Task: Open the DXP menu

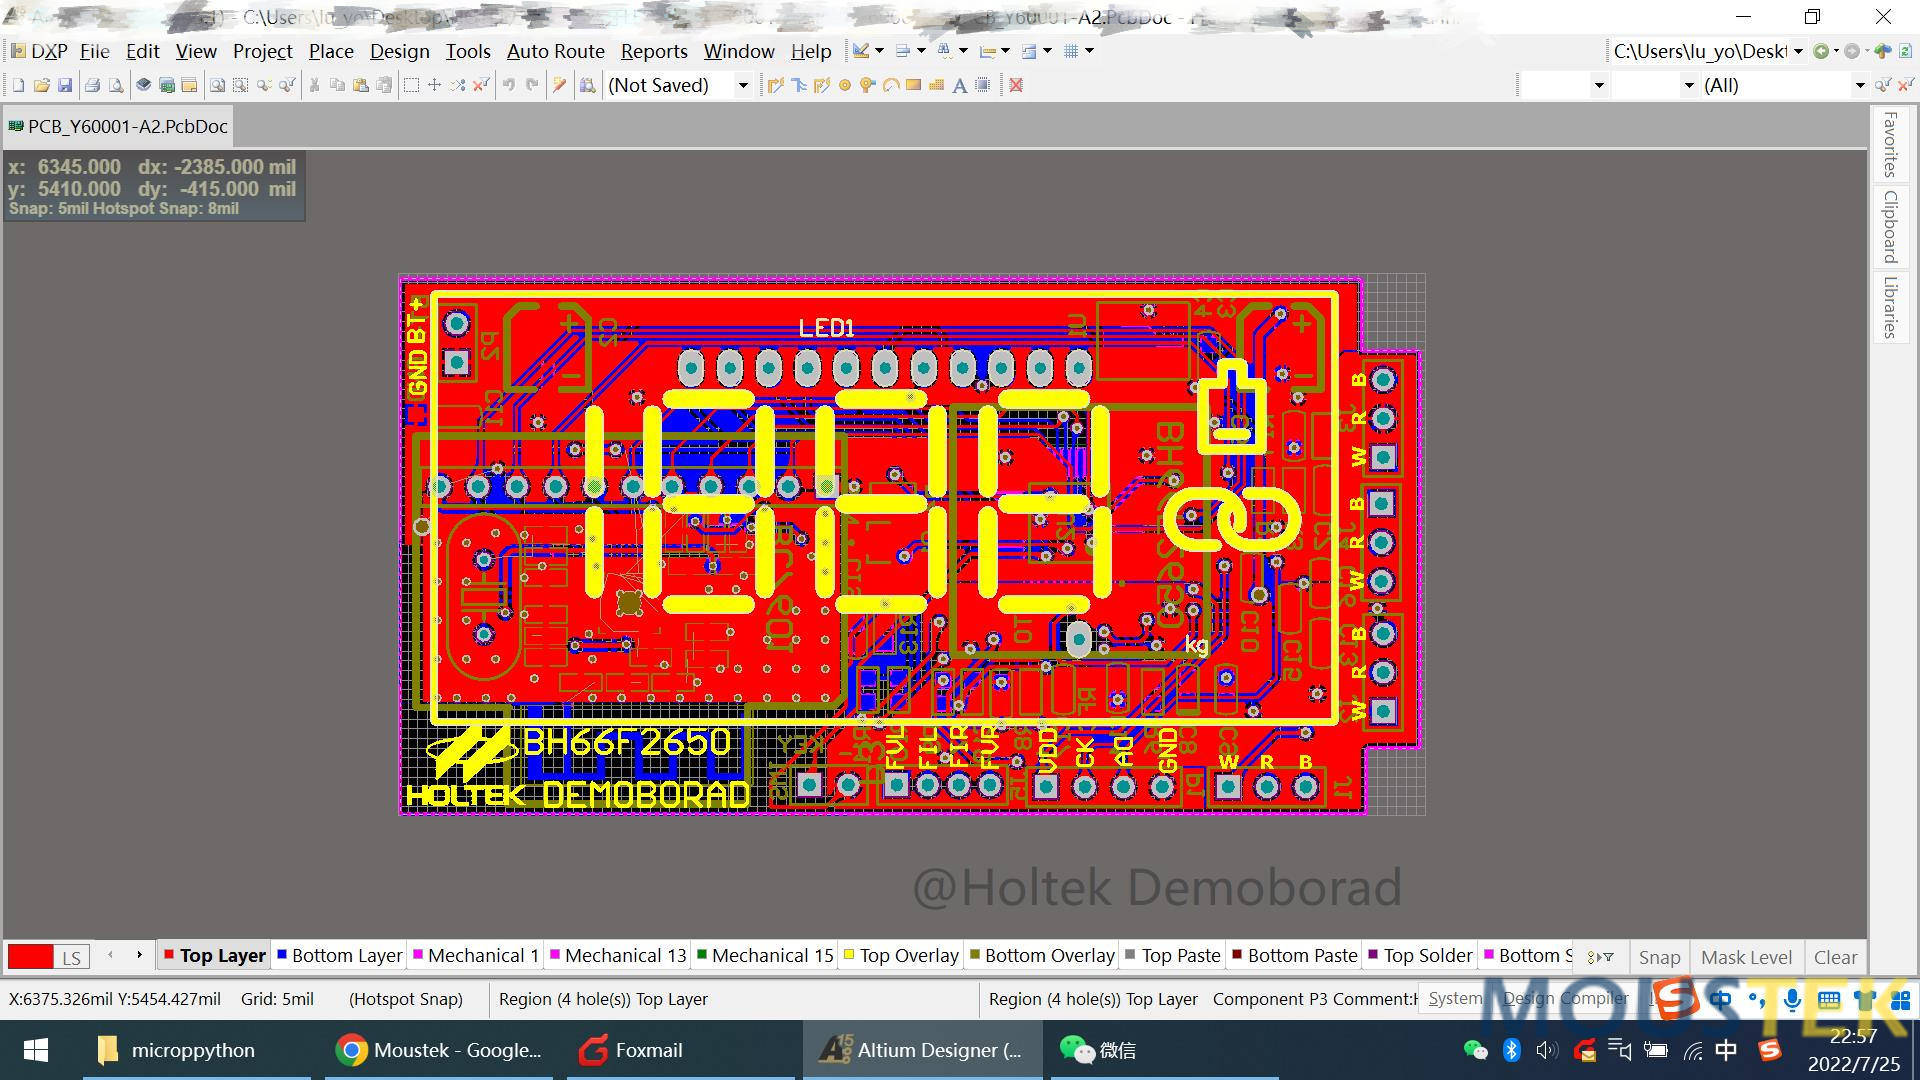Action: coord(40,51)
